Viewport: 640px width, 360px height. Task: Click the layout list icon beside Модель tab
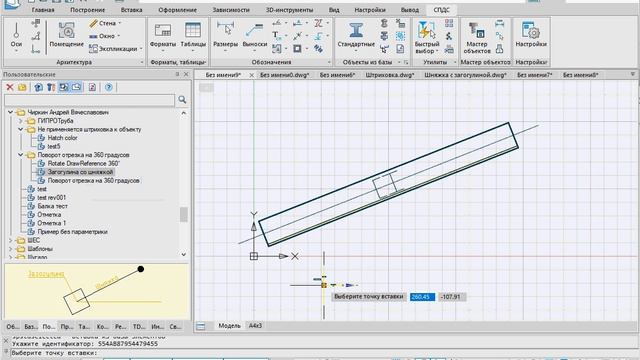[x=200, y=326]
